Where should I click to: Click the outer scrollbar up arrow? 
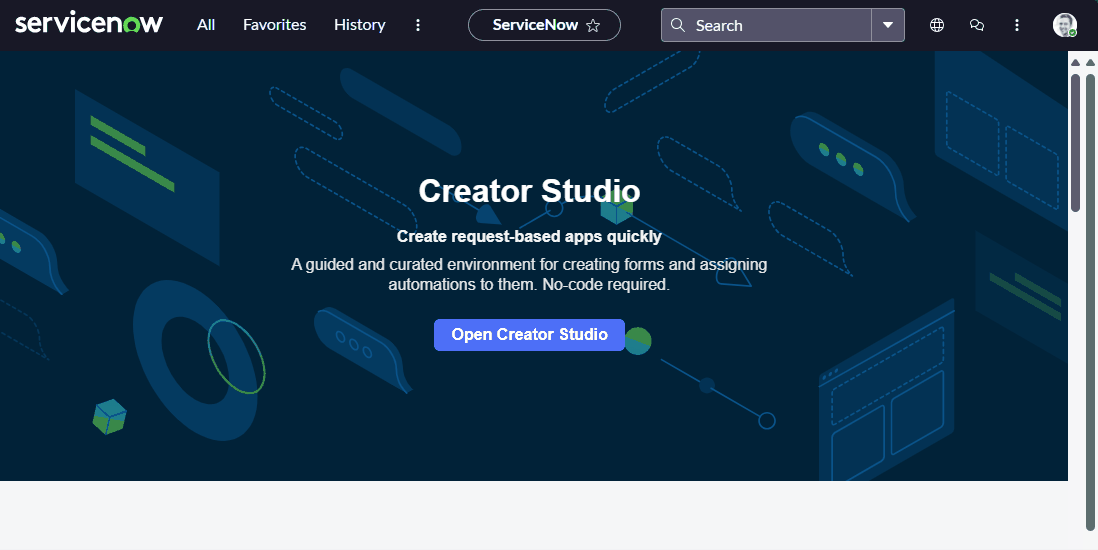(x=1090, y=63)
